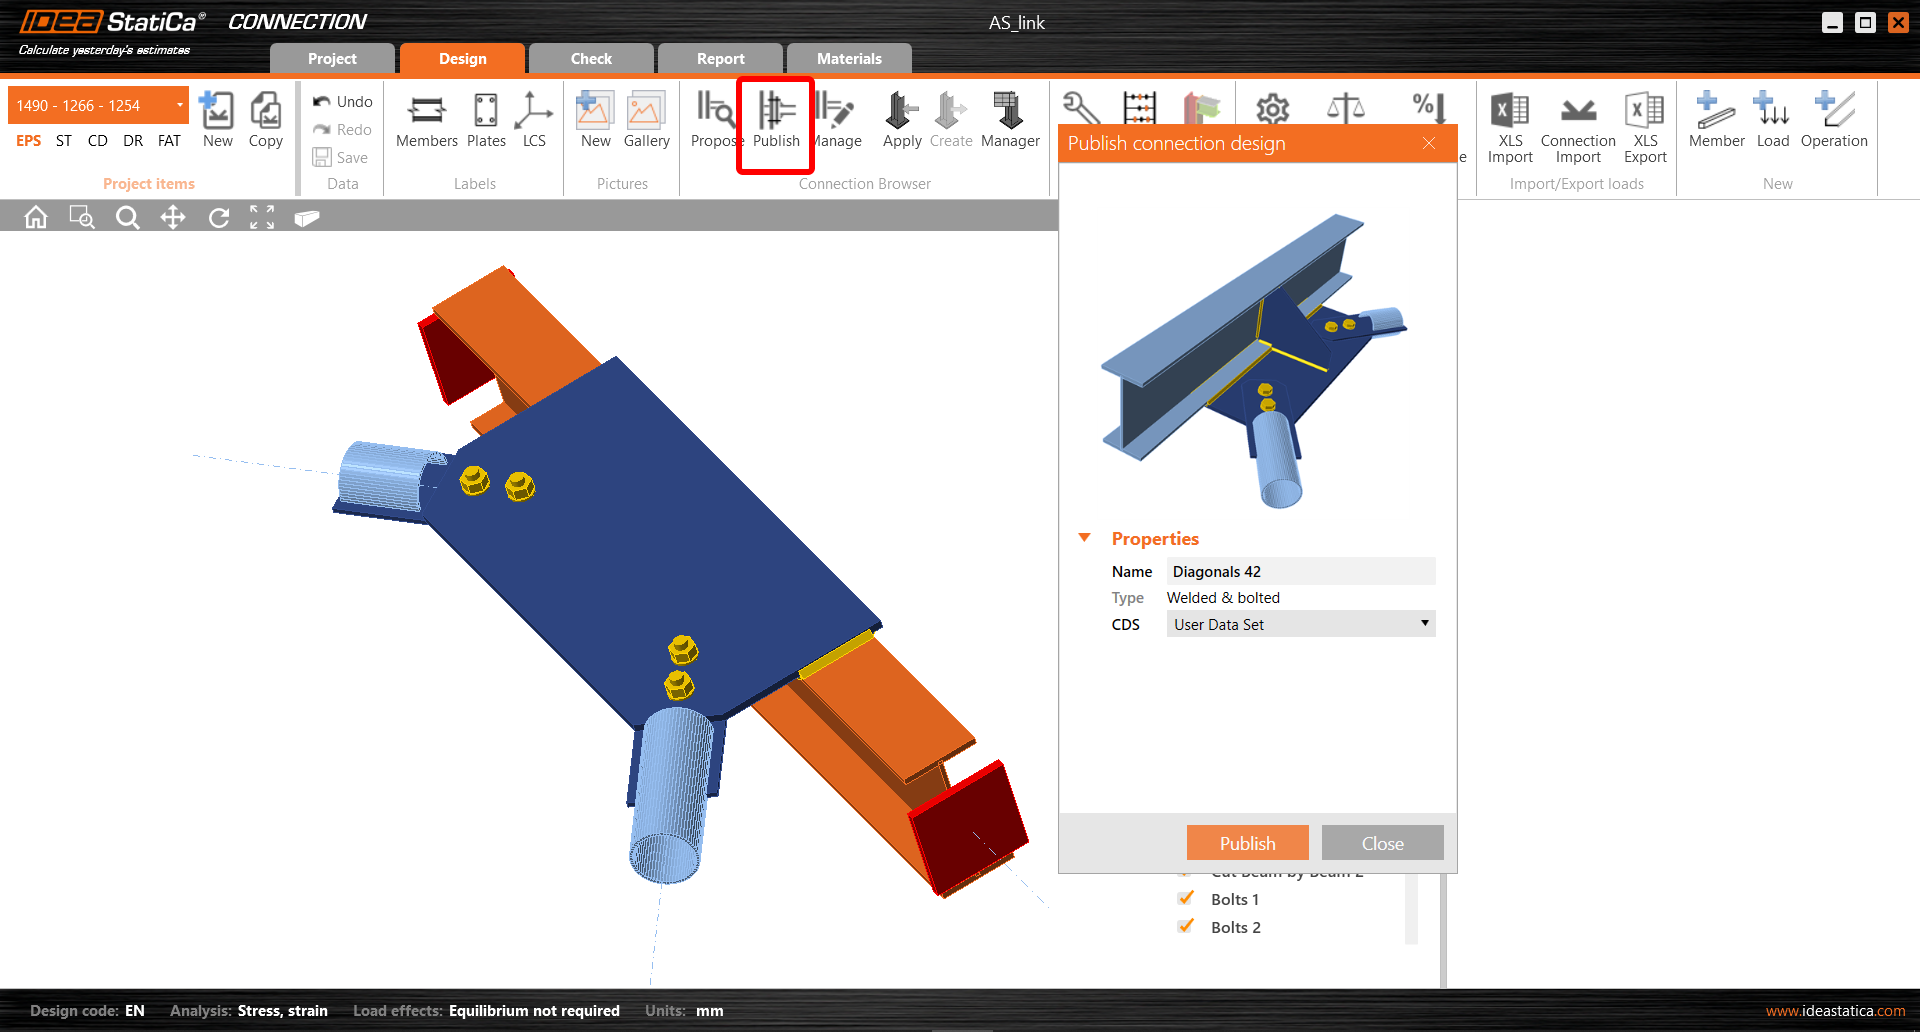Uncheck the Bolts 2 operation checkbox
This screenshot has width=1920, height=1032.
(1186, 927)
